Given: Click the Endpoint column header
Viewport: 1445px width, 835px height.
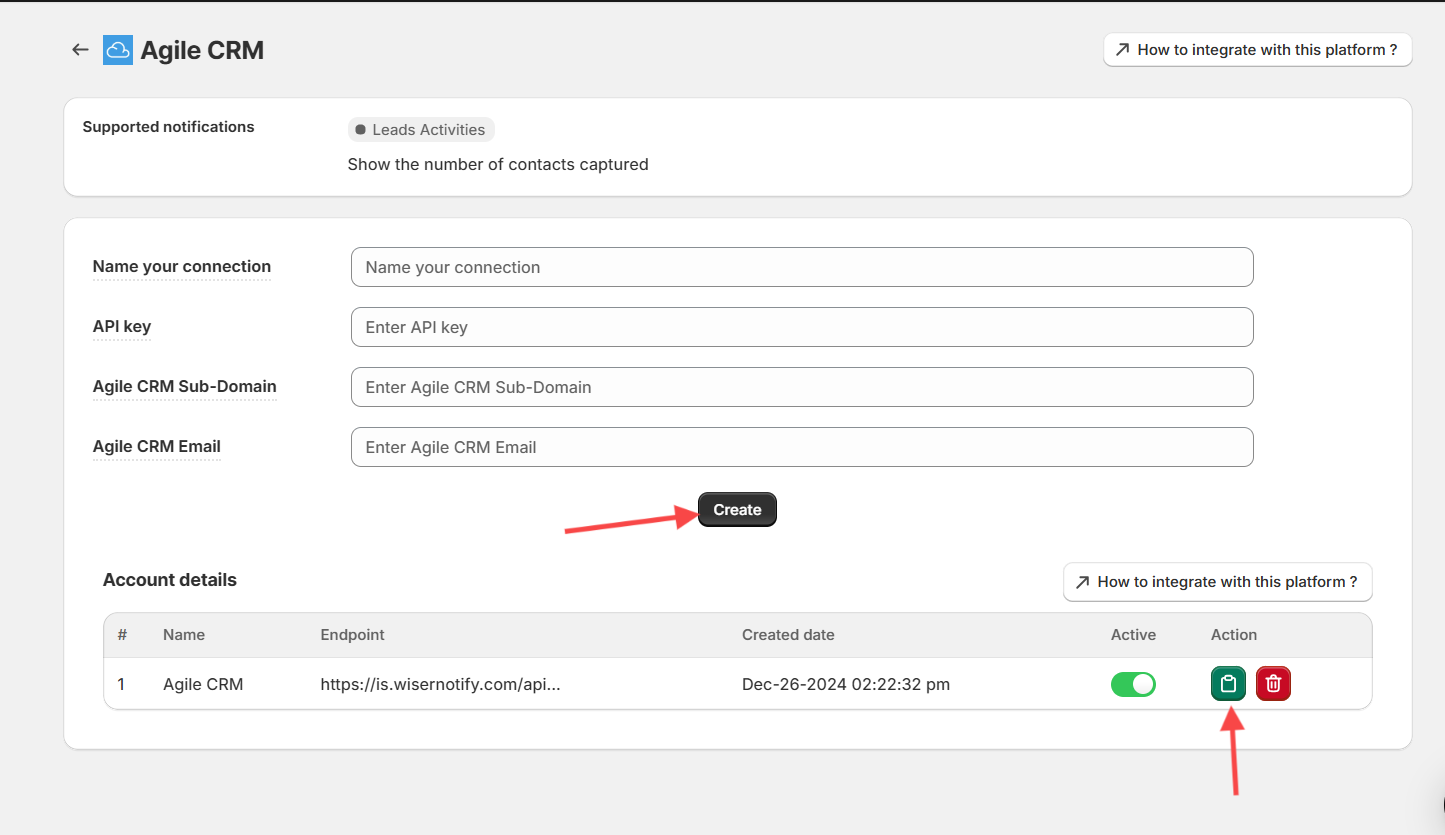Looking at the screenshot, I should (352, 635).
